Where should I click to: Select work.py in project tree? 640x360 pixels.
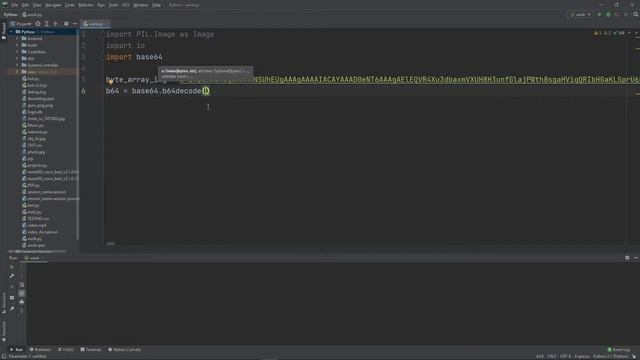[x=32, y=239]
